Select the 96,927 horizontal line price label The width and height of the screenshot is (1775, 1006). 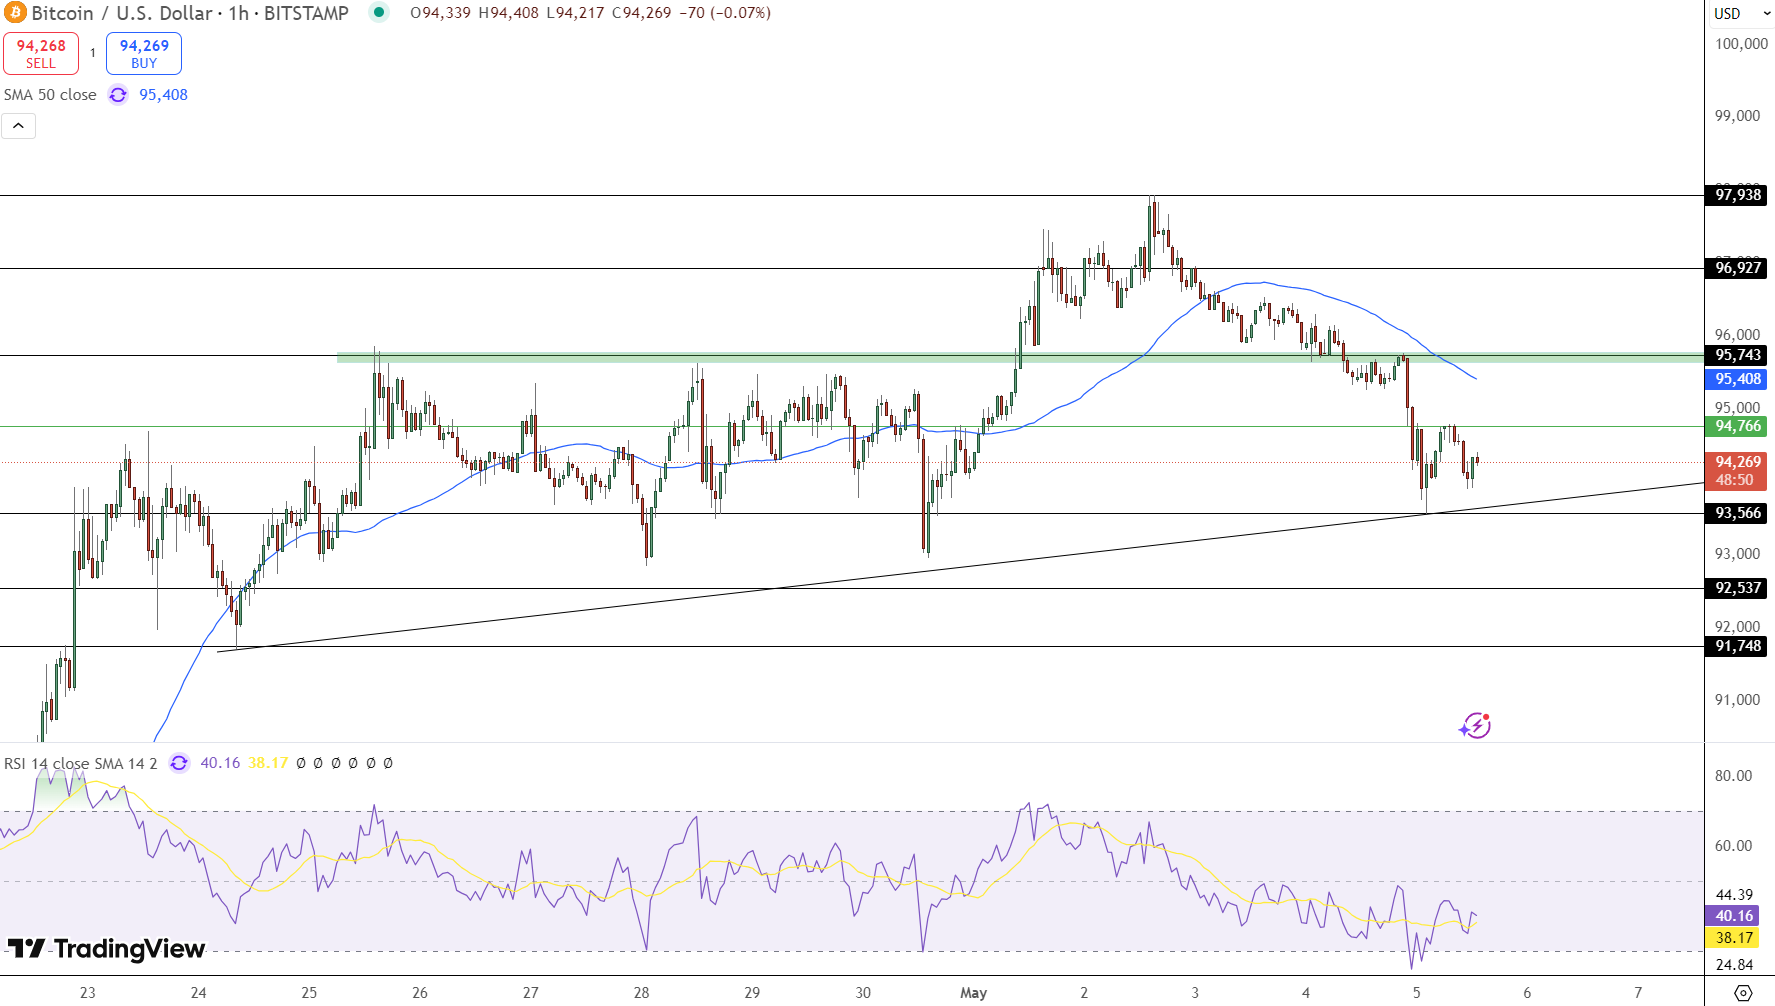[x=1737, y=268]
